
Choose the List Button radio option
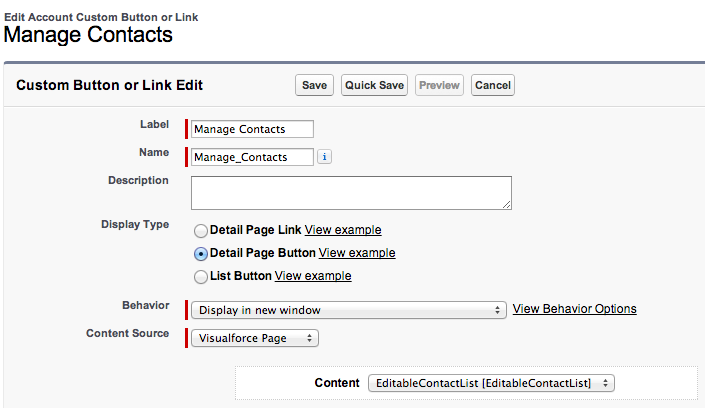tap(201, 277)
